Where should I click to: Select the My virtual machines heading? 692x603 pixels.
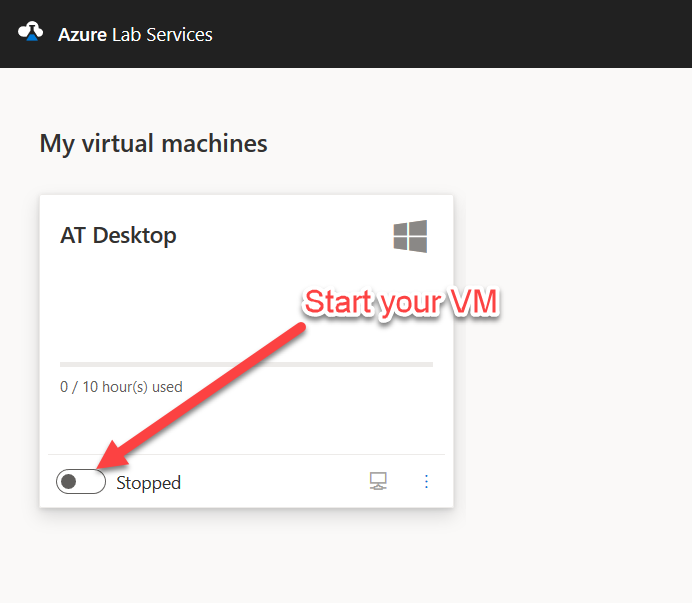click(x=153, y=143)
